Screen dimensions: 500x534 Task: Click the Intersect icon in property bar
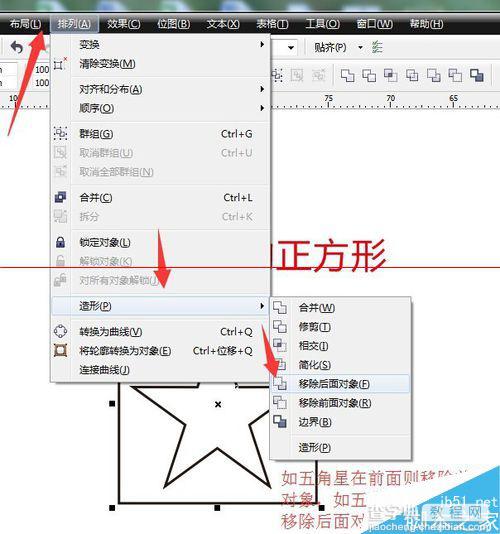tap(390, 75)
